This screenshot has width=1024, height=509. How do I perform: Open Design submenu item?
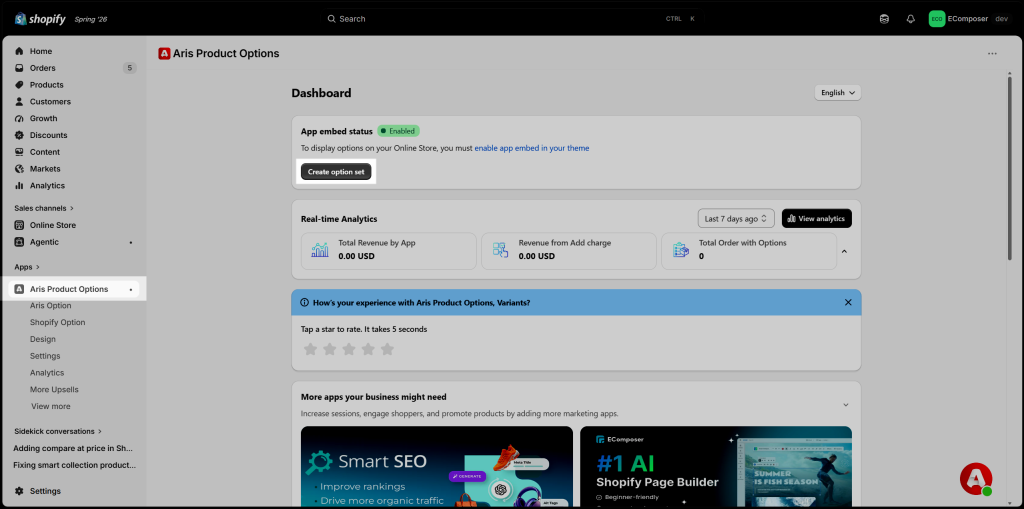pos(42,339)
